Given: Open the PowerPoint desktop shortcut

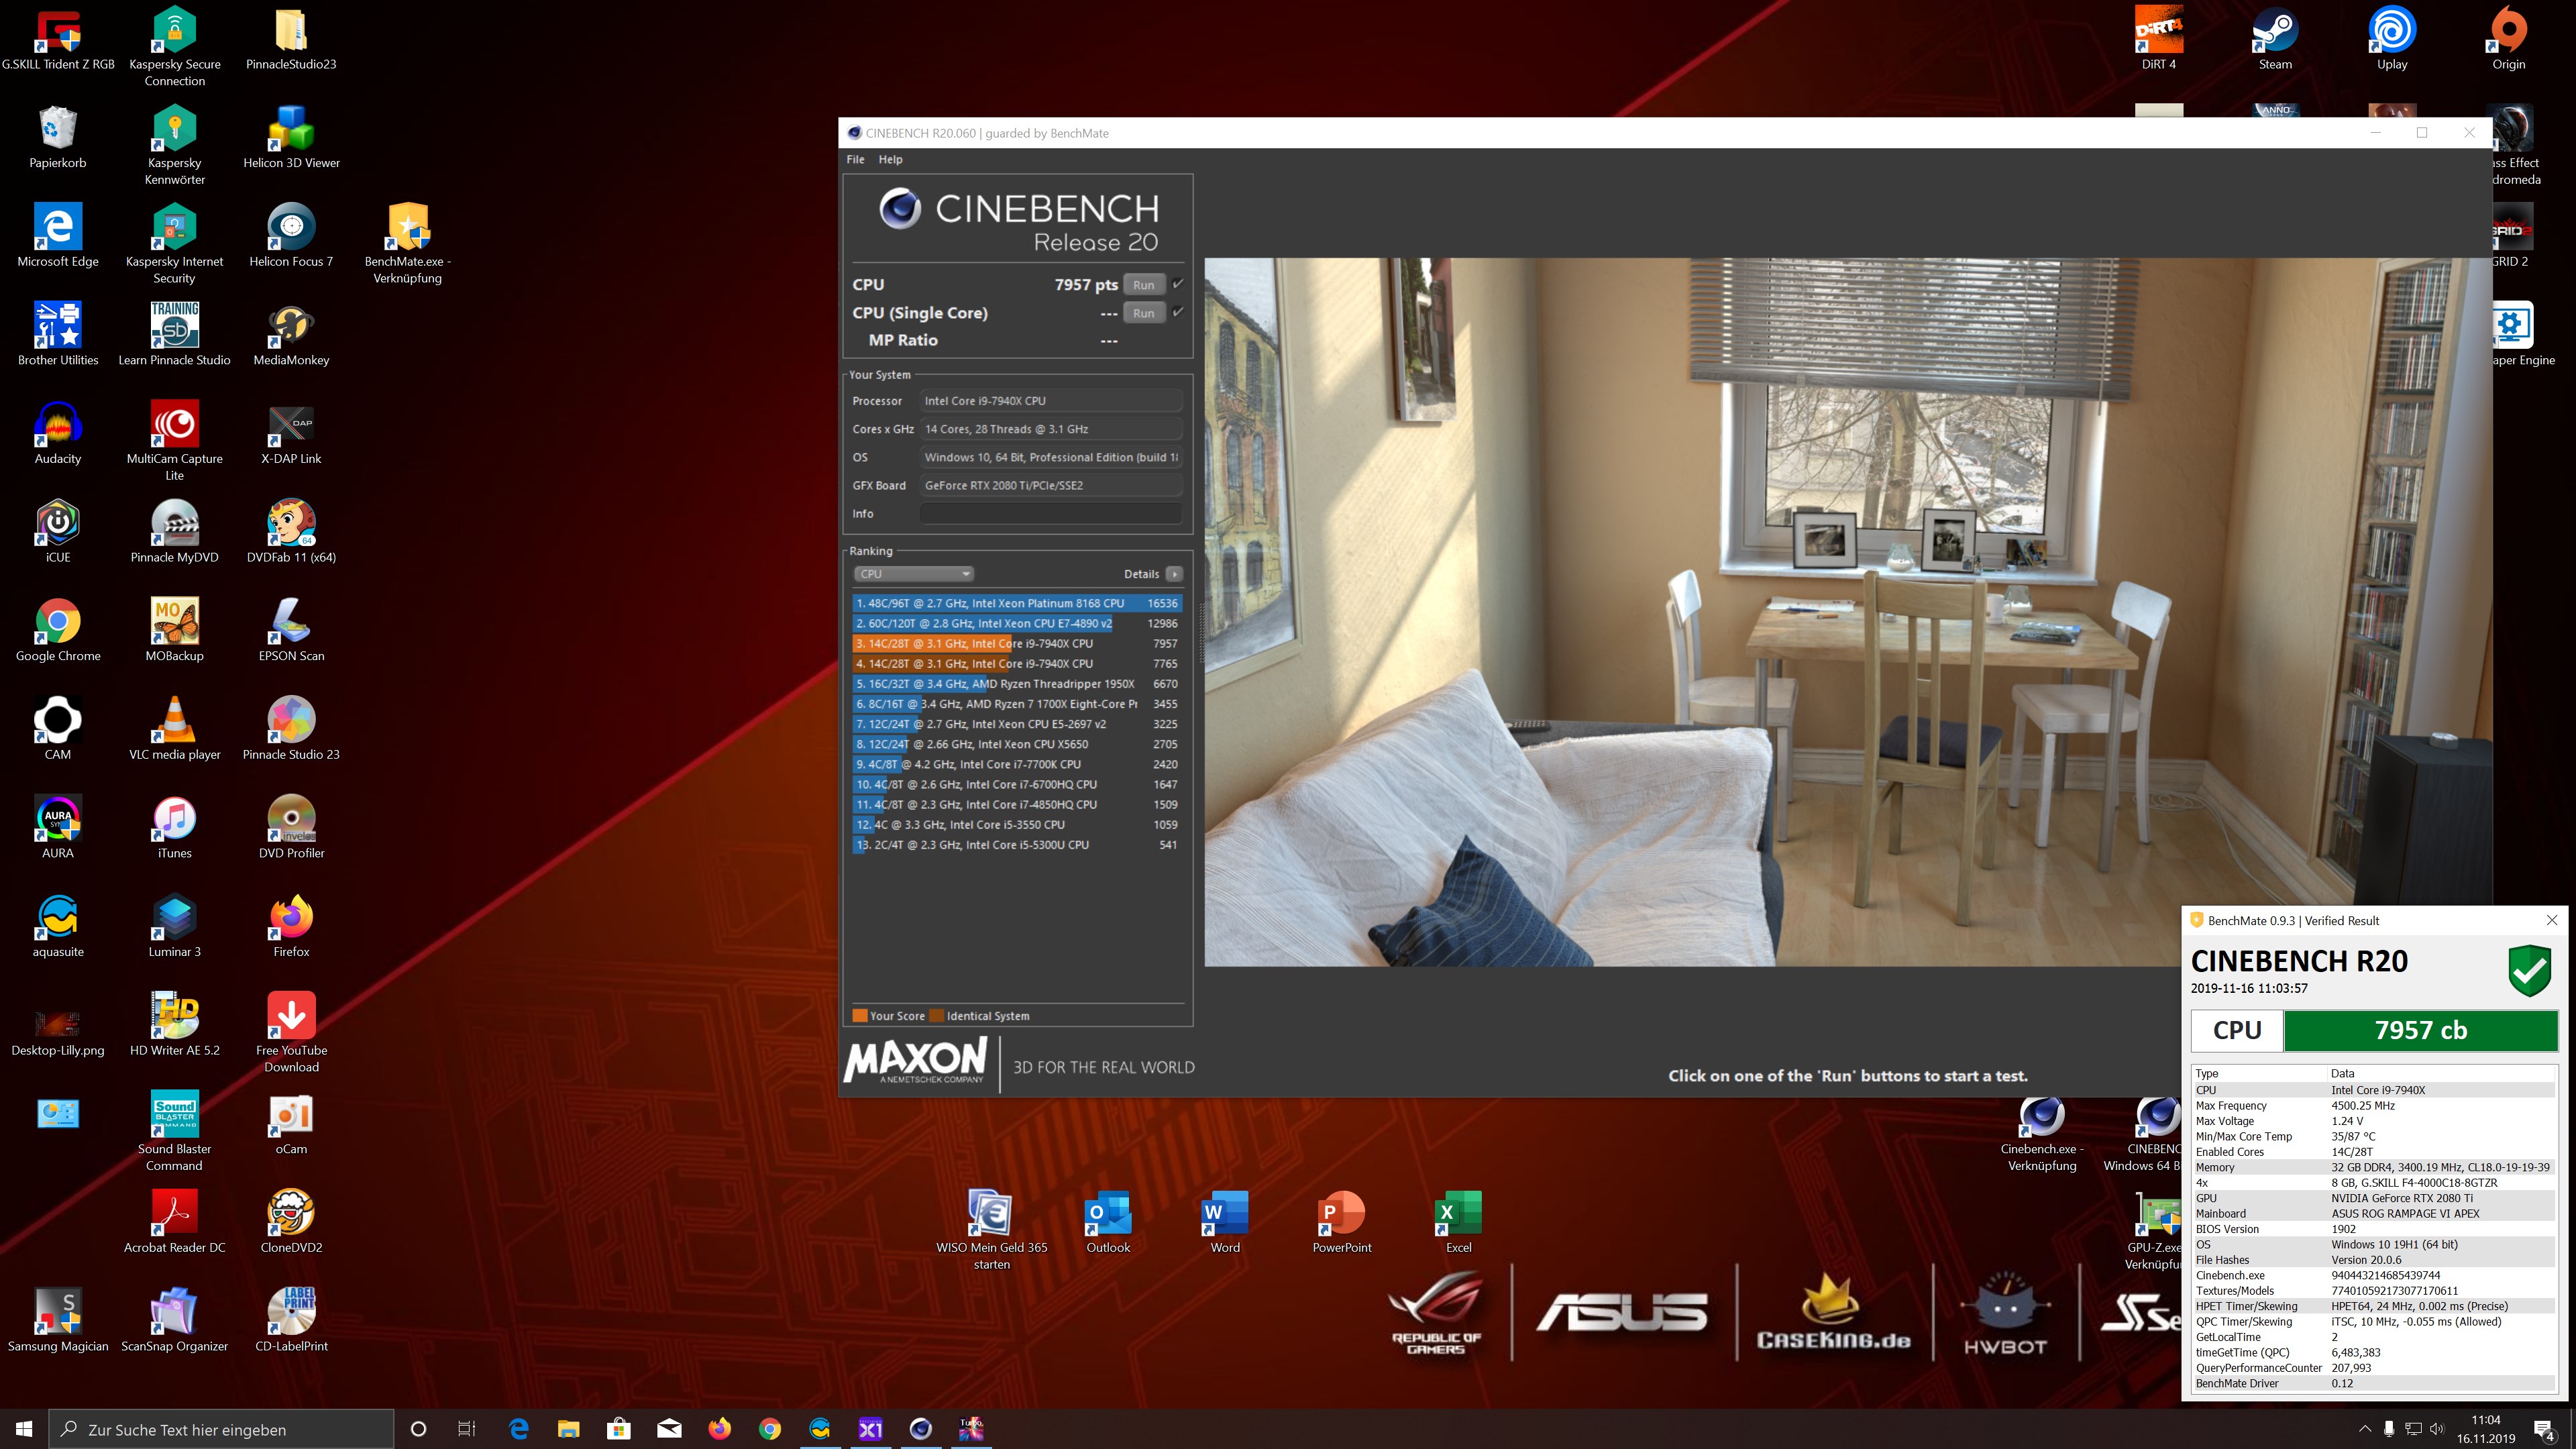Looking at the screenshot, I should 1342,1223.
